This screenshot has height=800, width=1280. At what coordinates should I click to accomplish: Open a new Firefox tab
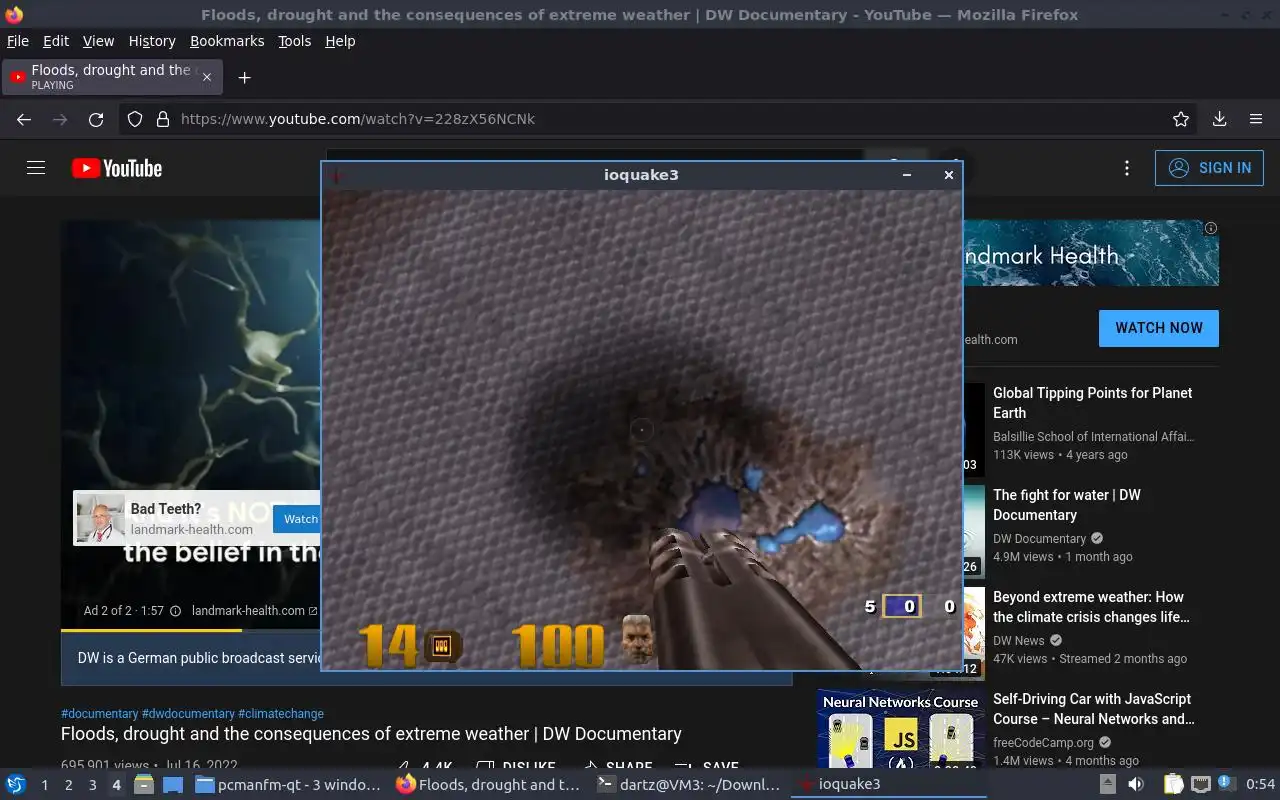click(x=244, y=77)
